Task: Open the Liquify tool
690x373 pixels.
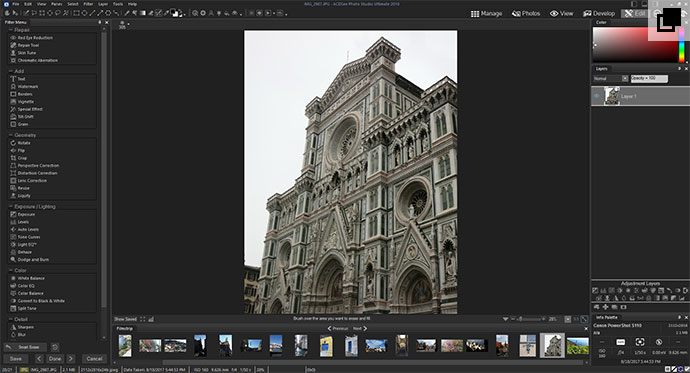Action: click(20, 196)
